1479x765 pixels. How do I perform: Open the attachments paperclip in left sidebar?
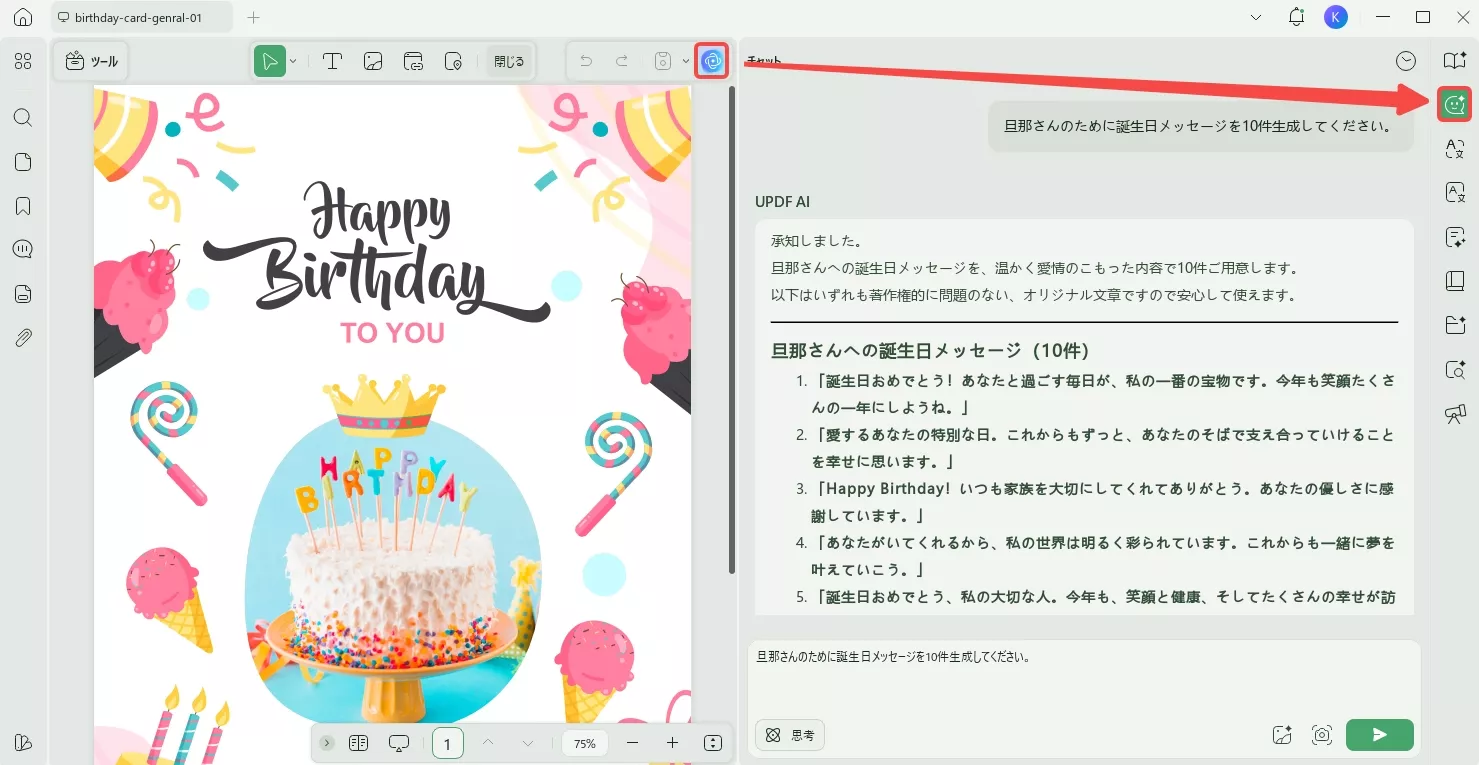(x=22, y=337)
